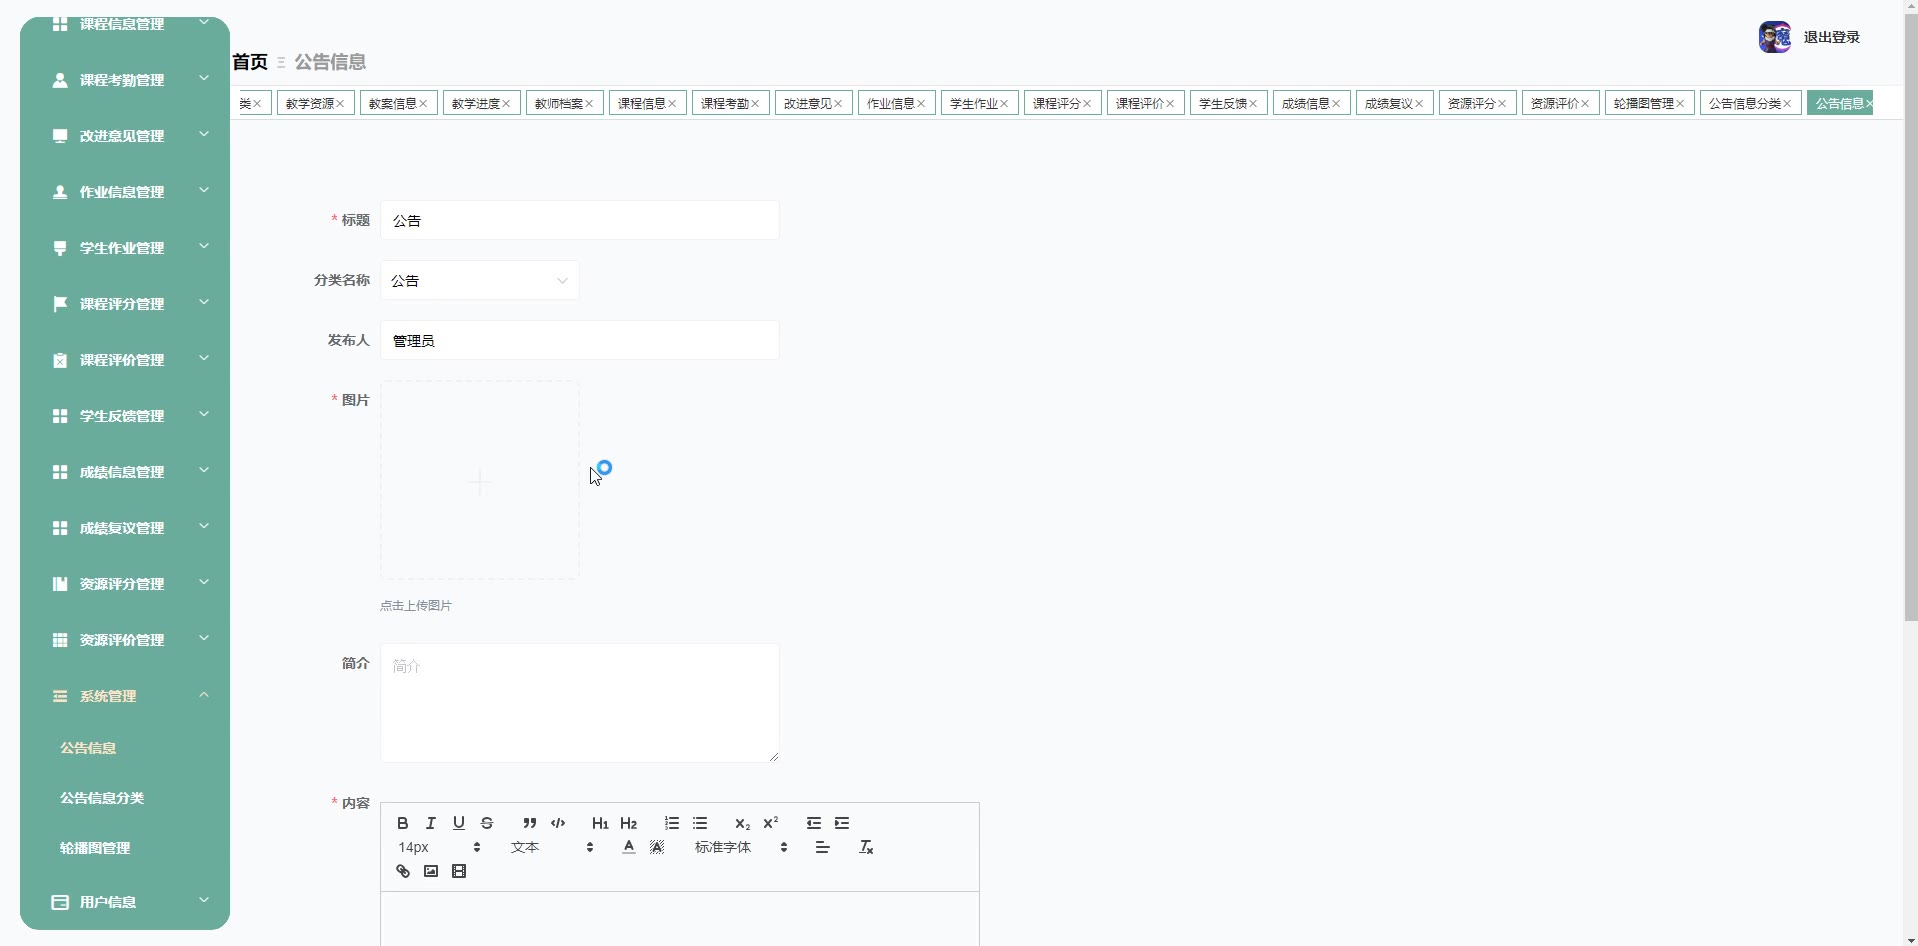Open 轮播图管理 in the sidebar
The image size is (1918, 946).
click(95, 848)
